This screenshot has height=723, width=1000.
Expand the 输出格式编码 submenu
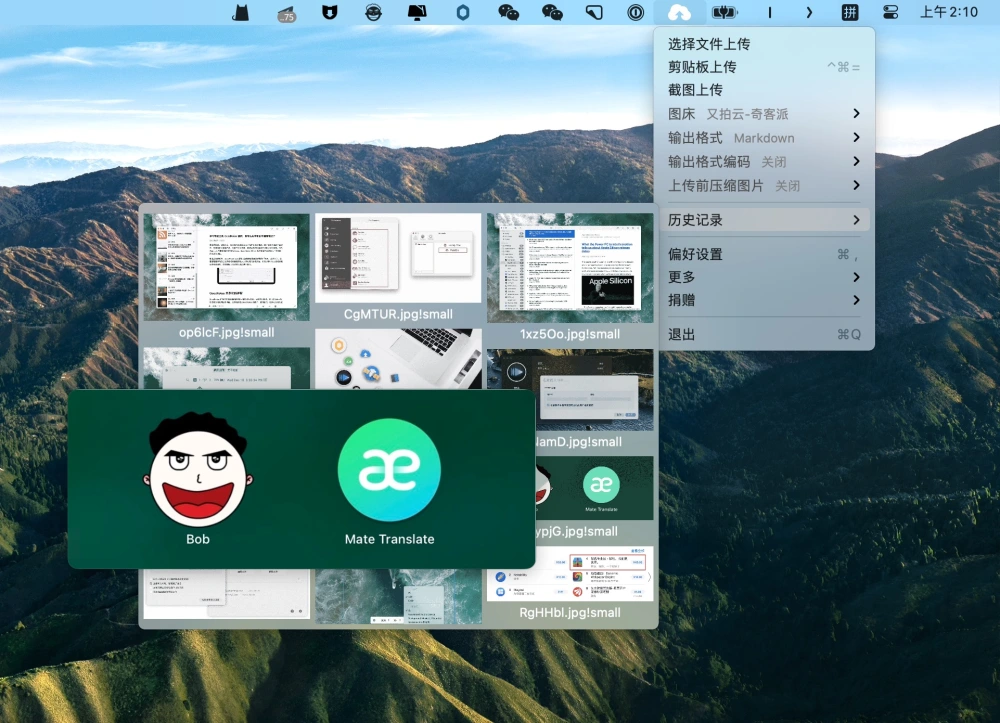[764, 161]
